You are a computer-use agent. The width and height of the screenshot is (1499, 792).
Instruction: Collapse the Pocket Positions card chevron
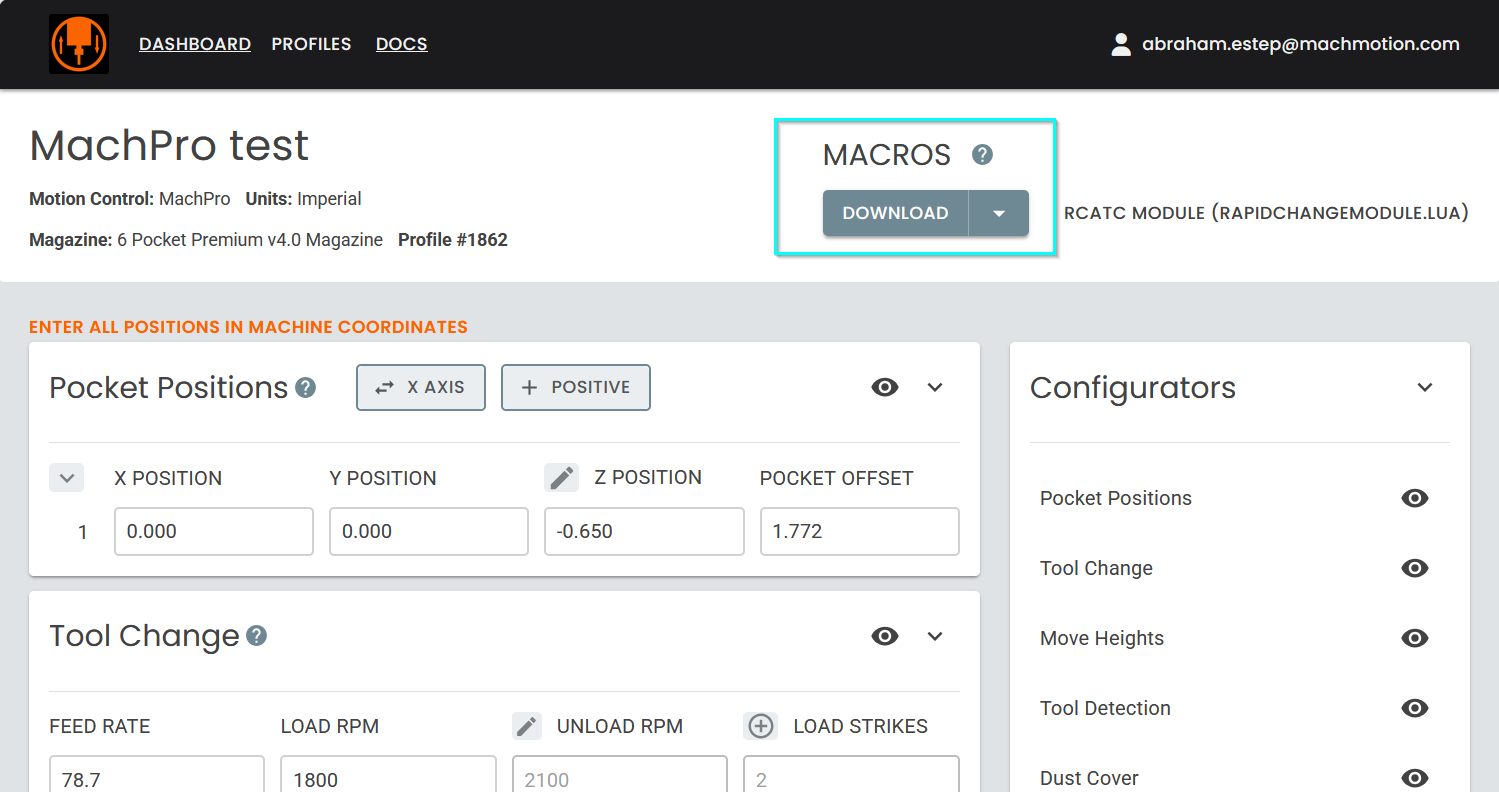(x=935, y=387)
